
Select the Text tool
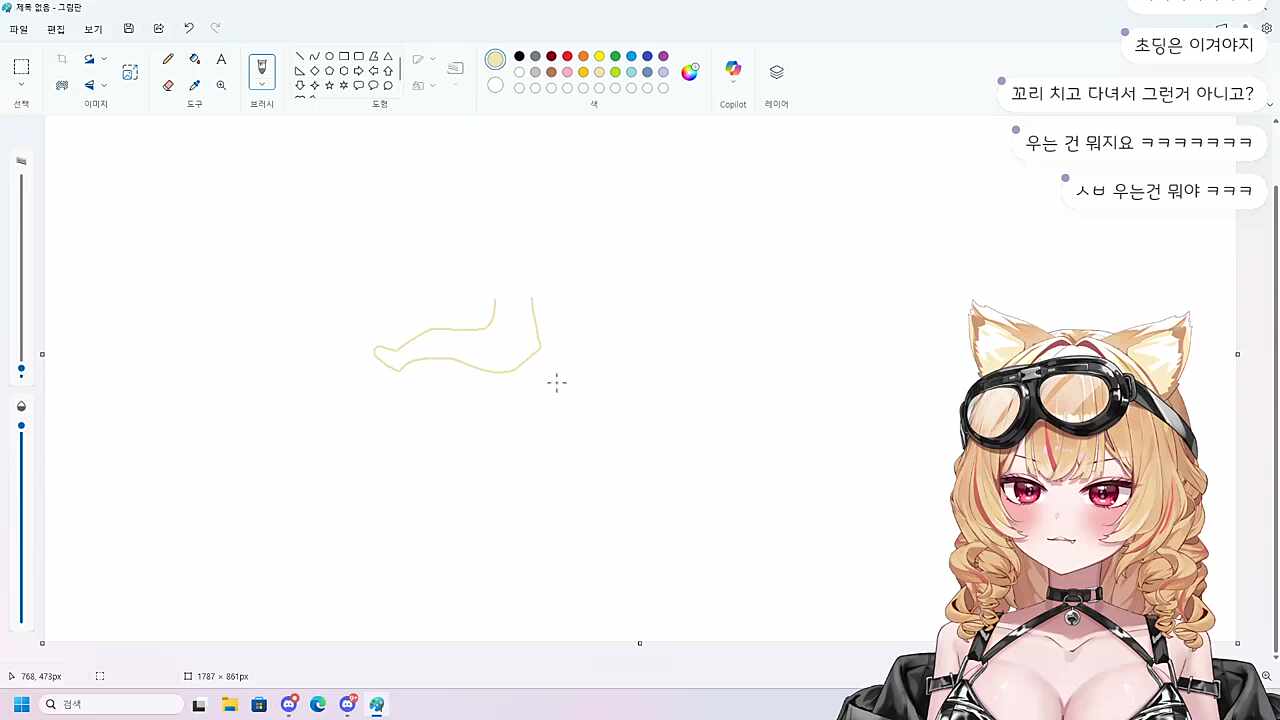pos(221,59)
